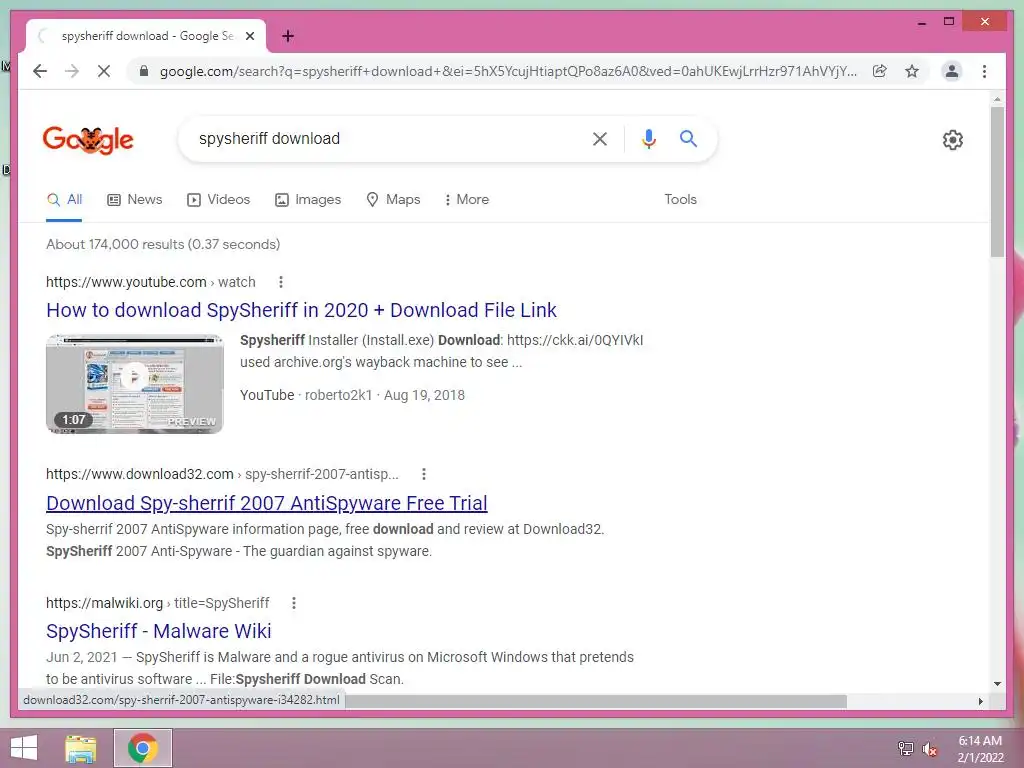
Task: Click Chrome icon in taskbar
Action: 143,748
